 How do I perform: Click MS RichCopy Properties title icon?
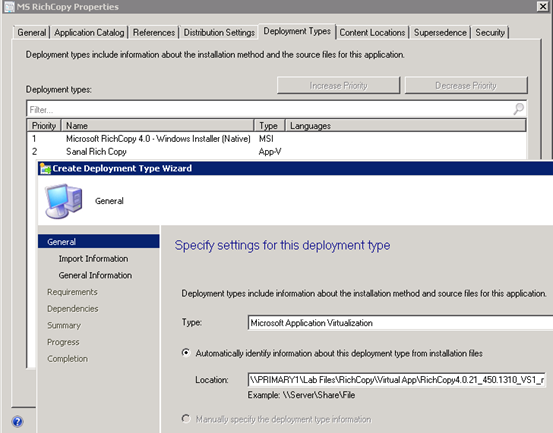(x=9, y=6)
